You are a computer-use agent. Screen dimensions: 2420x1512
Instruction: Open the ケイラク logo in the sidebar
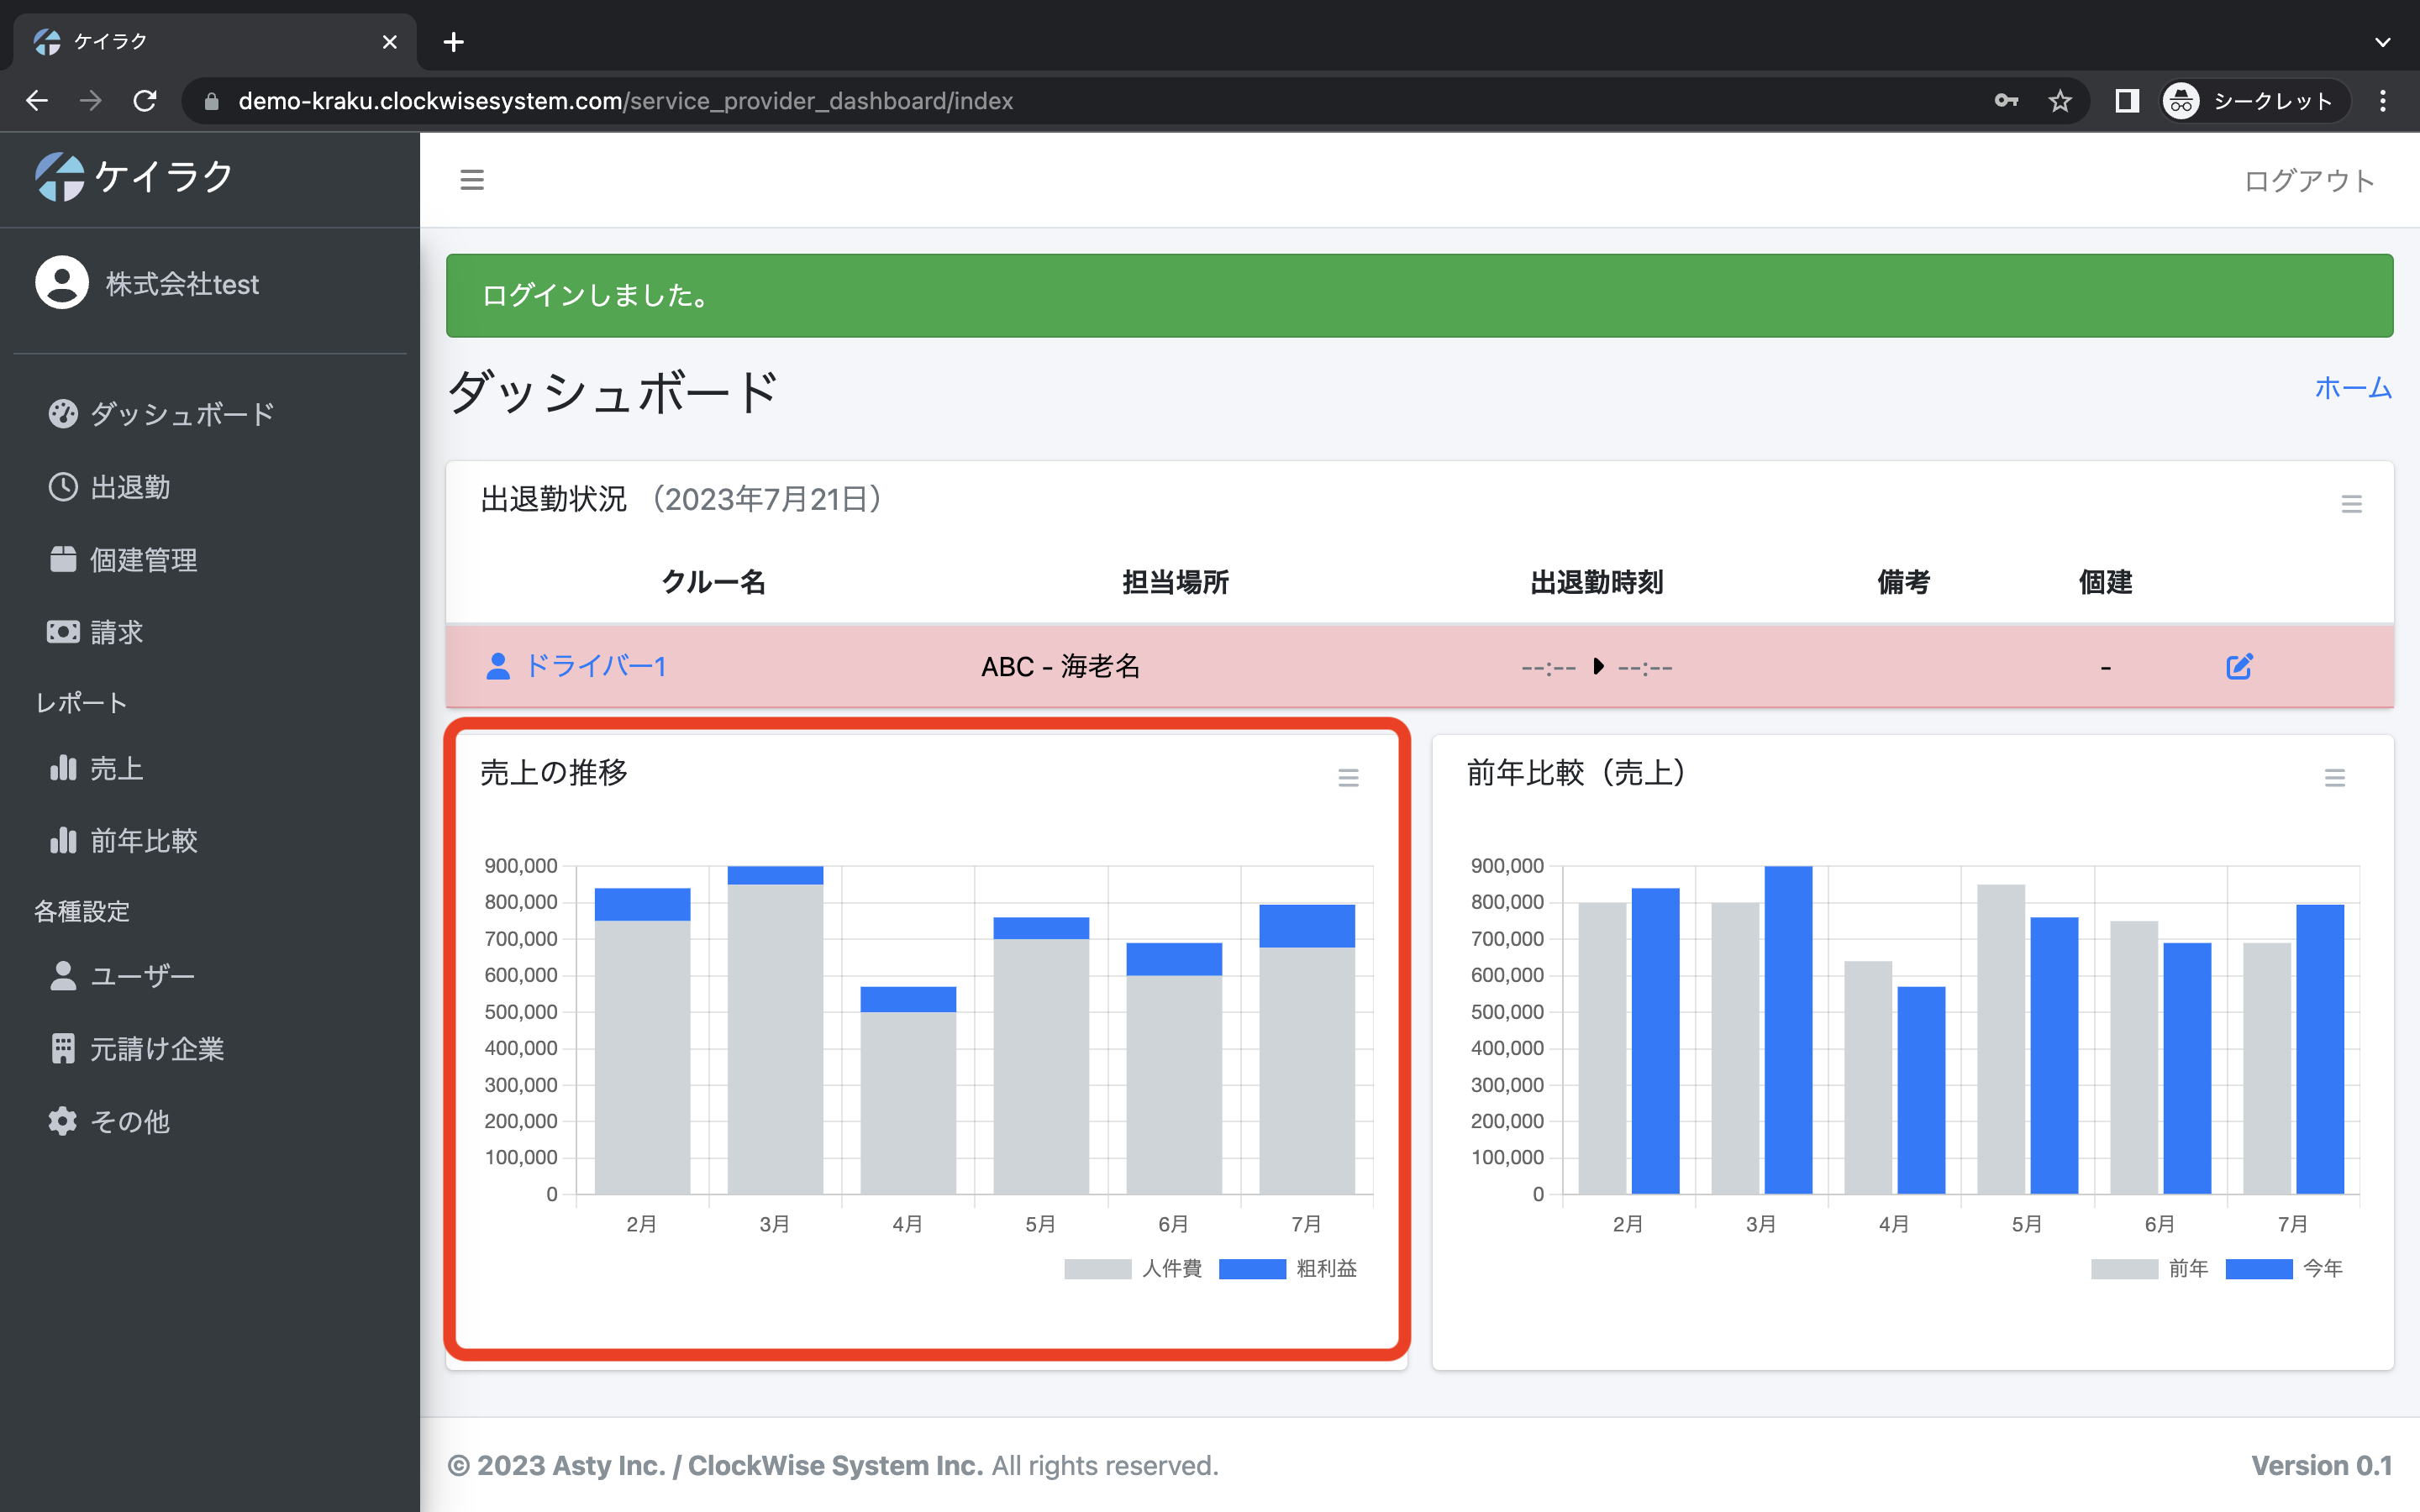134,177
